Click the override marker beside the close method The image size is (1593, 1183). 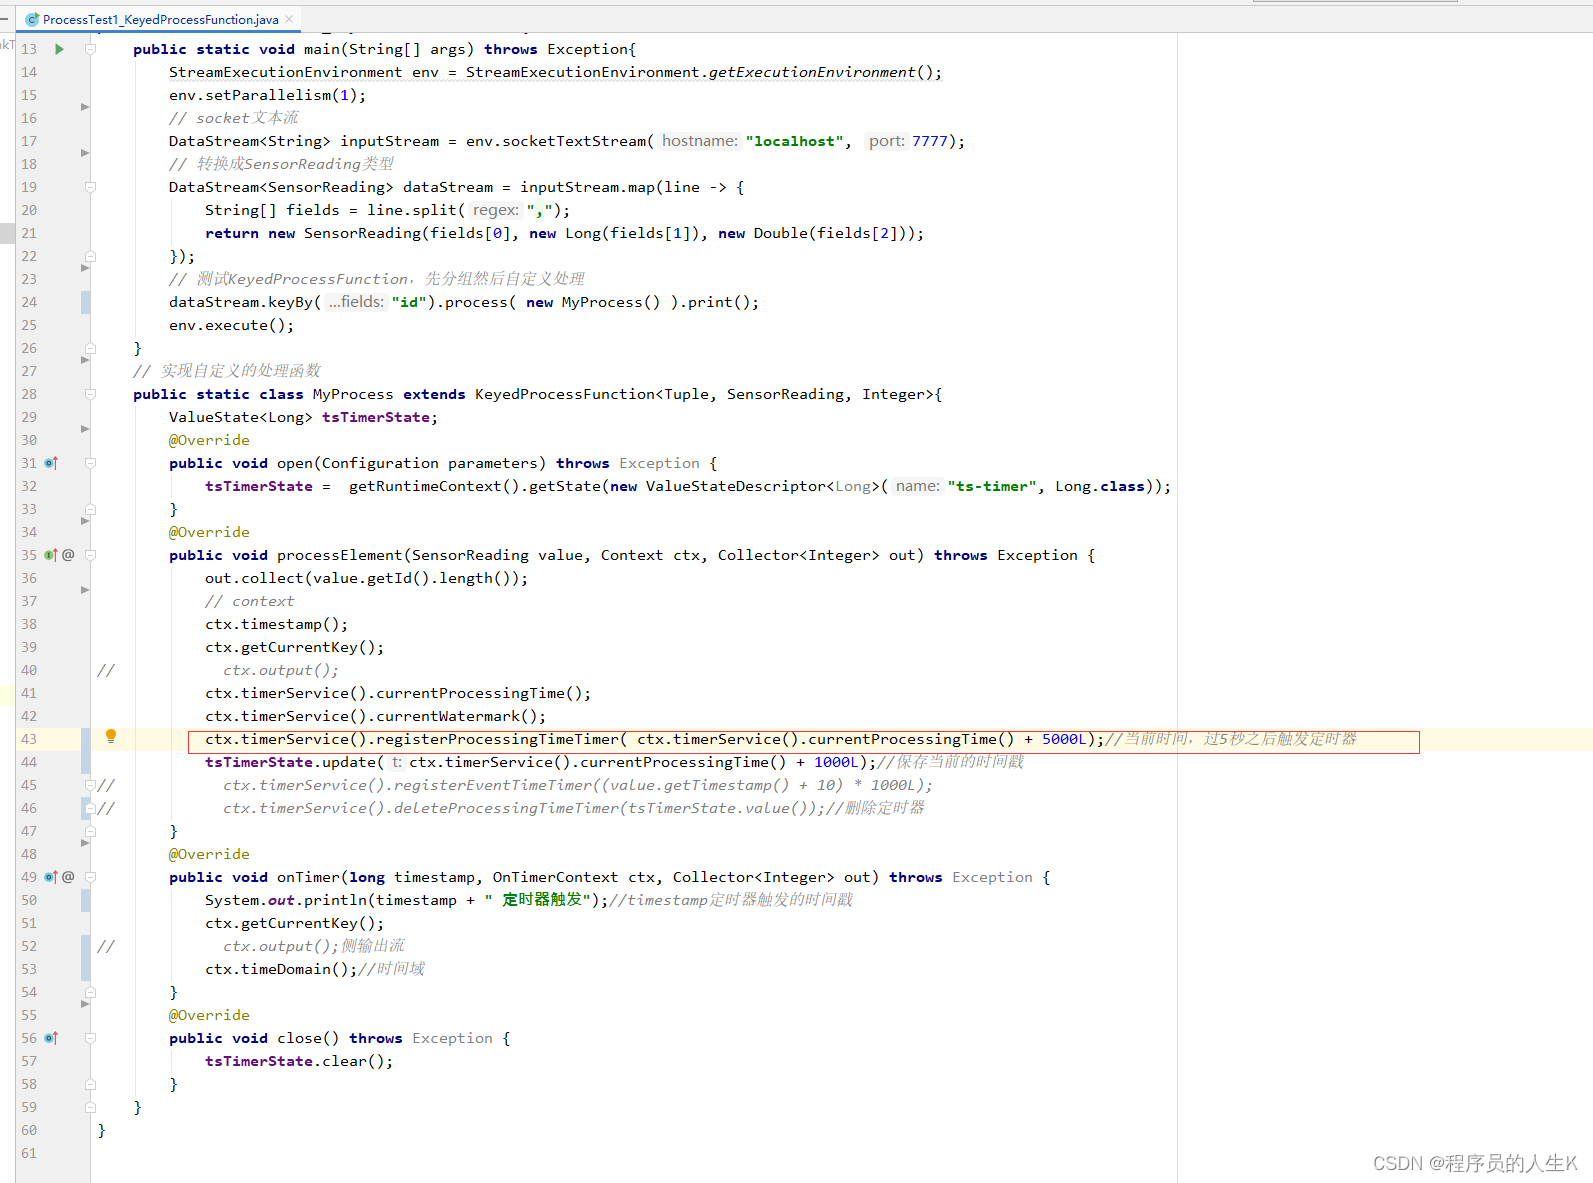pyautogui.click(x=51, y=1038)
